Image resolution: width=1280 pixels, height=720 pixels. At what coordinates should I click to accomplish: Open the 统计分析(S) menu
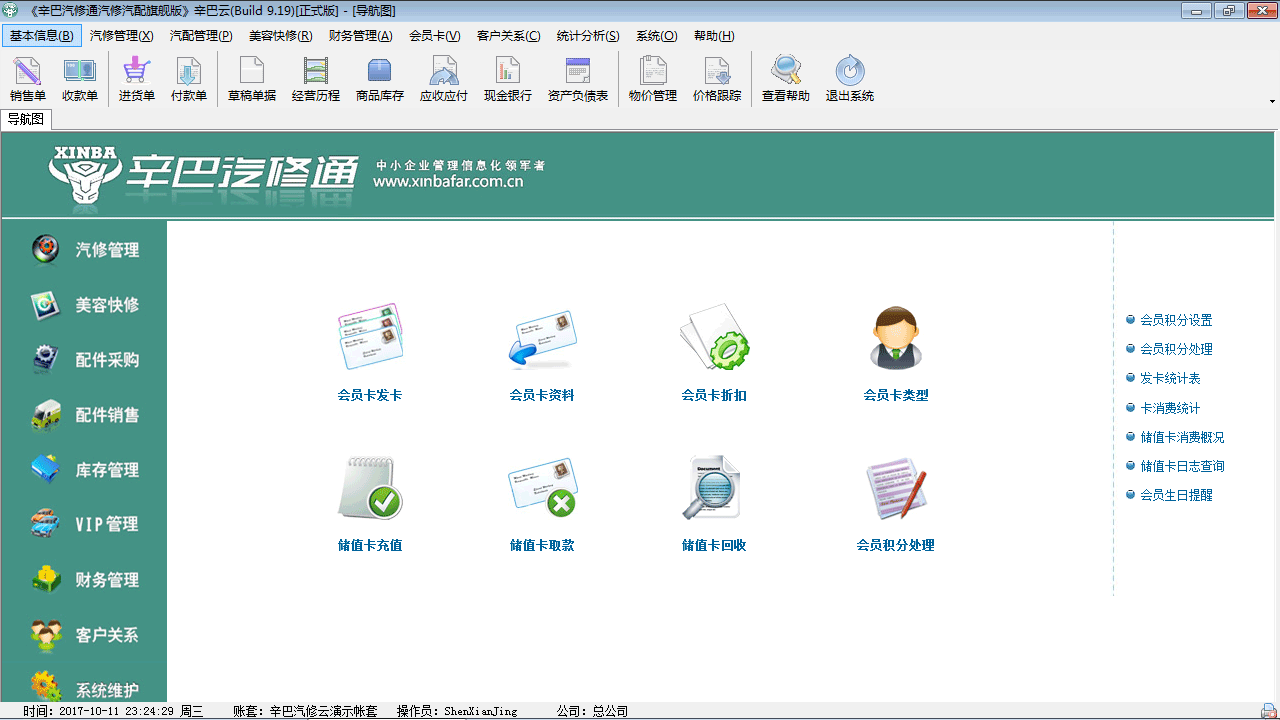(588, 36)
